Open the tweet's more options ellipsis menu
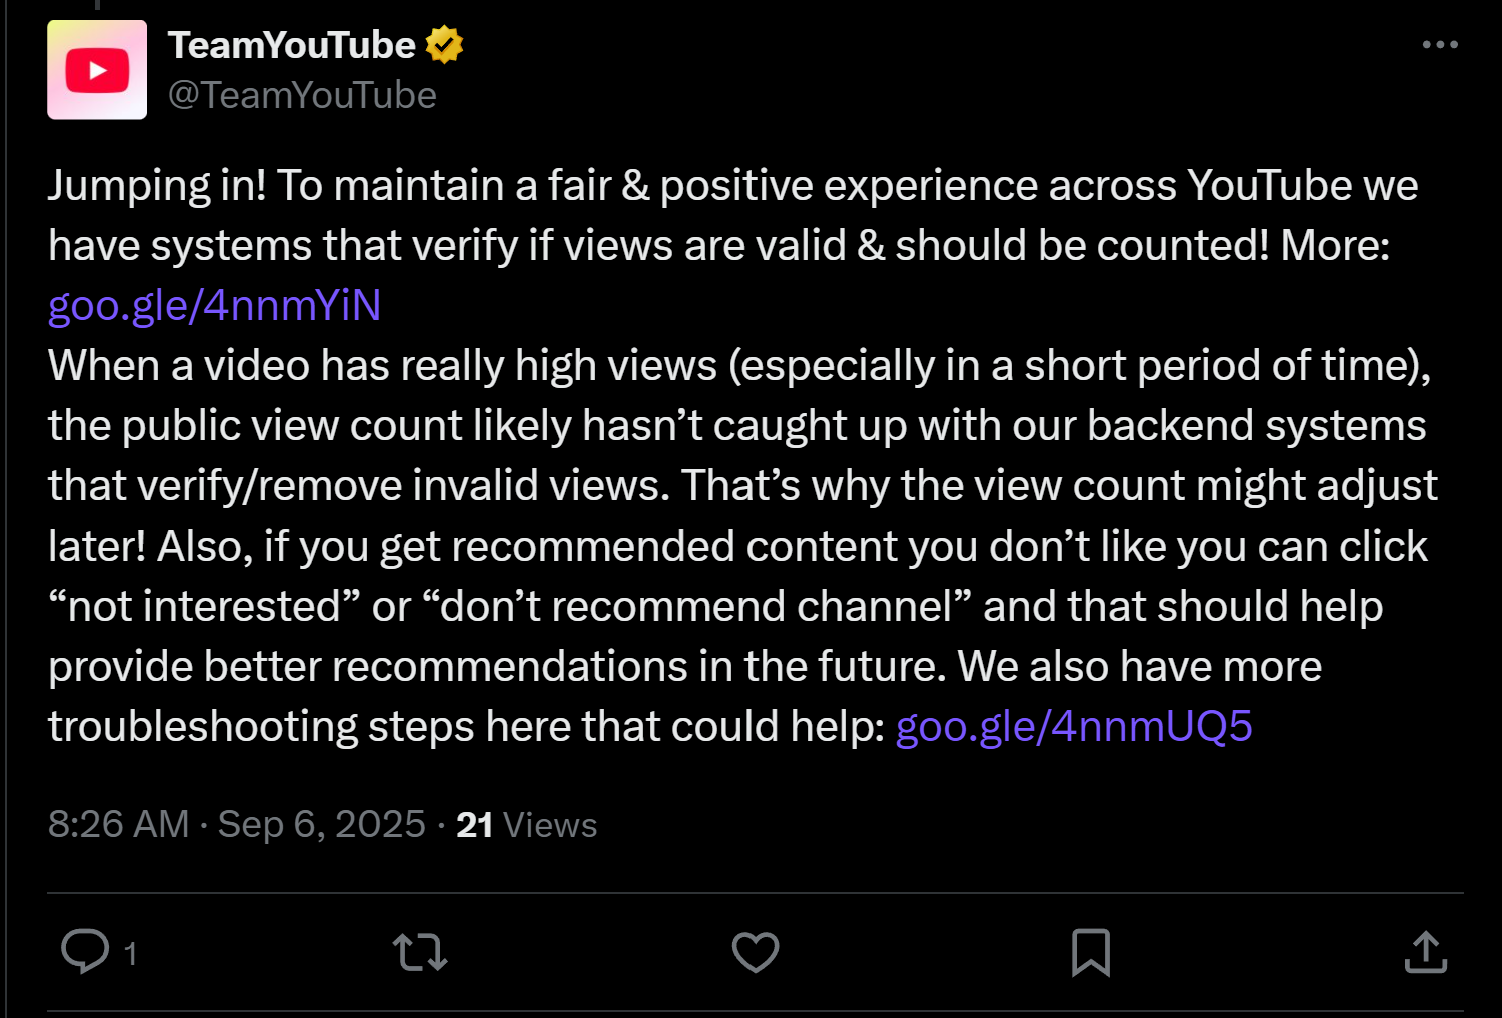Image resolution: width=1502 pixels, height=1018 pixels. click(x=1440, y=45)
